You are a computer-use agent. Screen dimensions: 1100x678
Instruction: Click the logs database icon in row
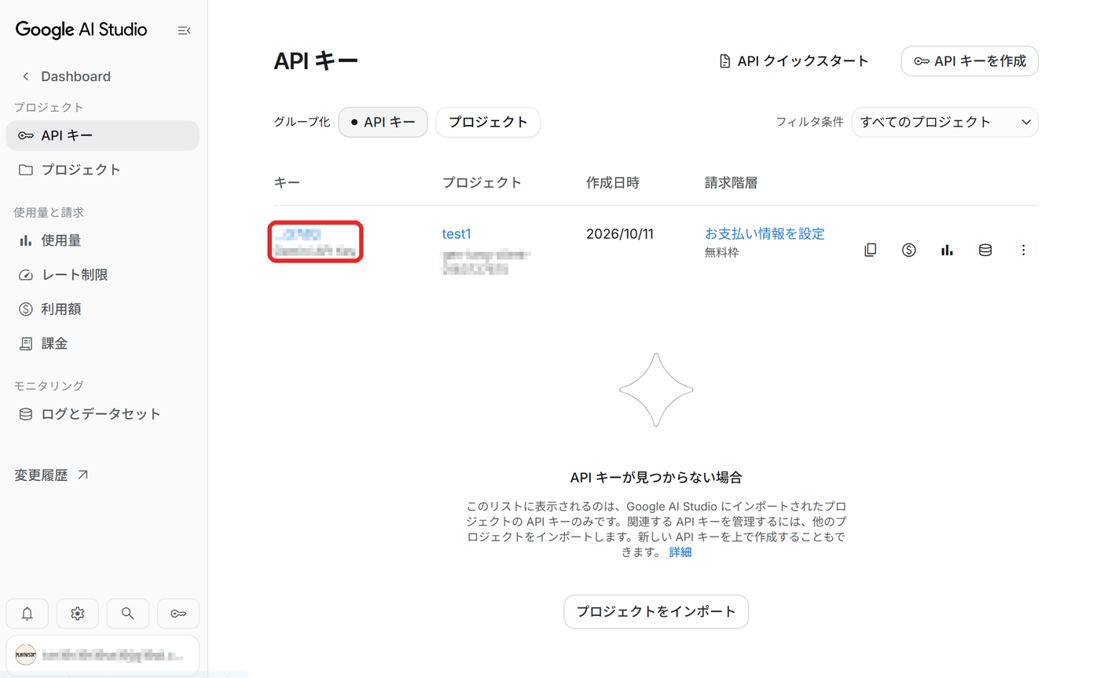pos(985,250)
